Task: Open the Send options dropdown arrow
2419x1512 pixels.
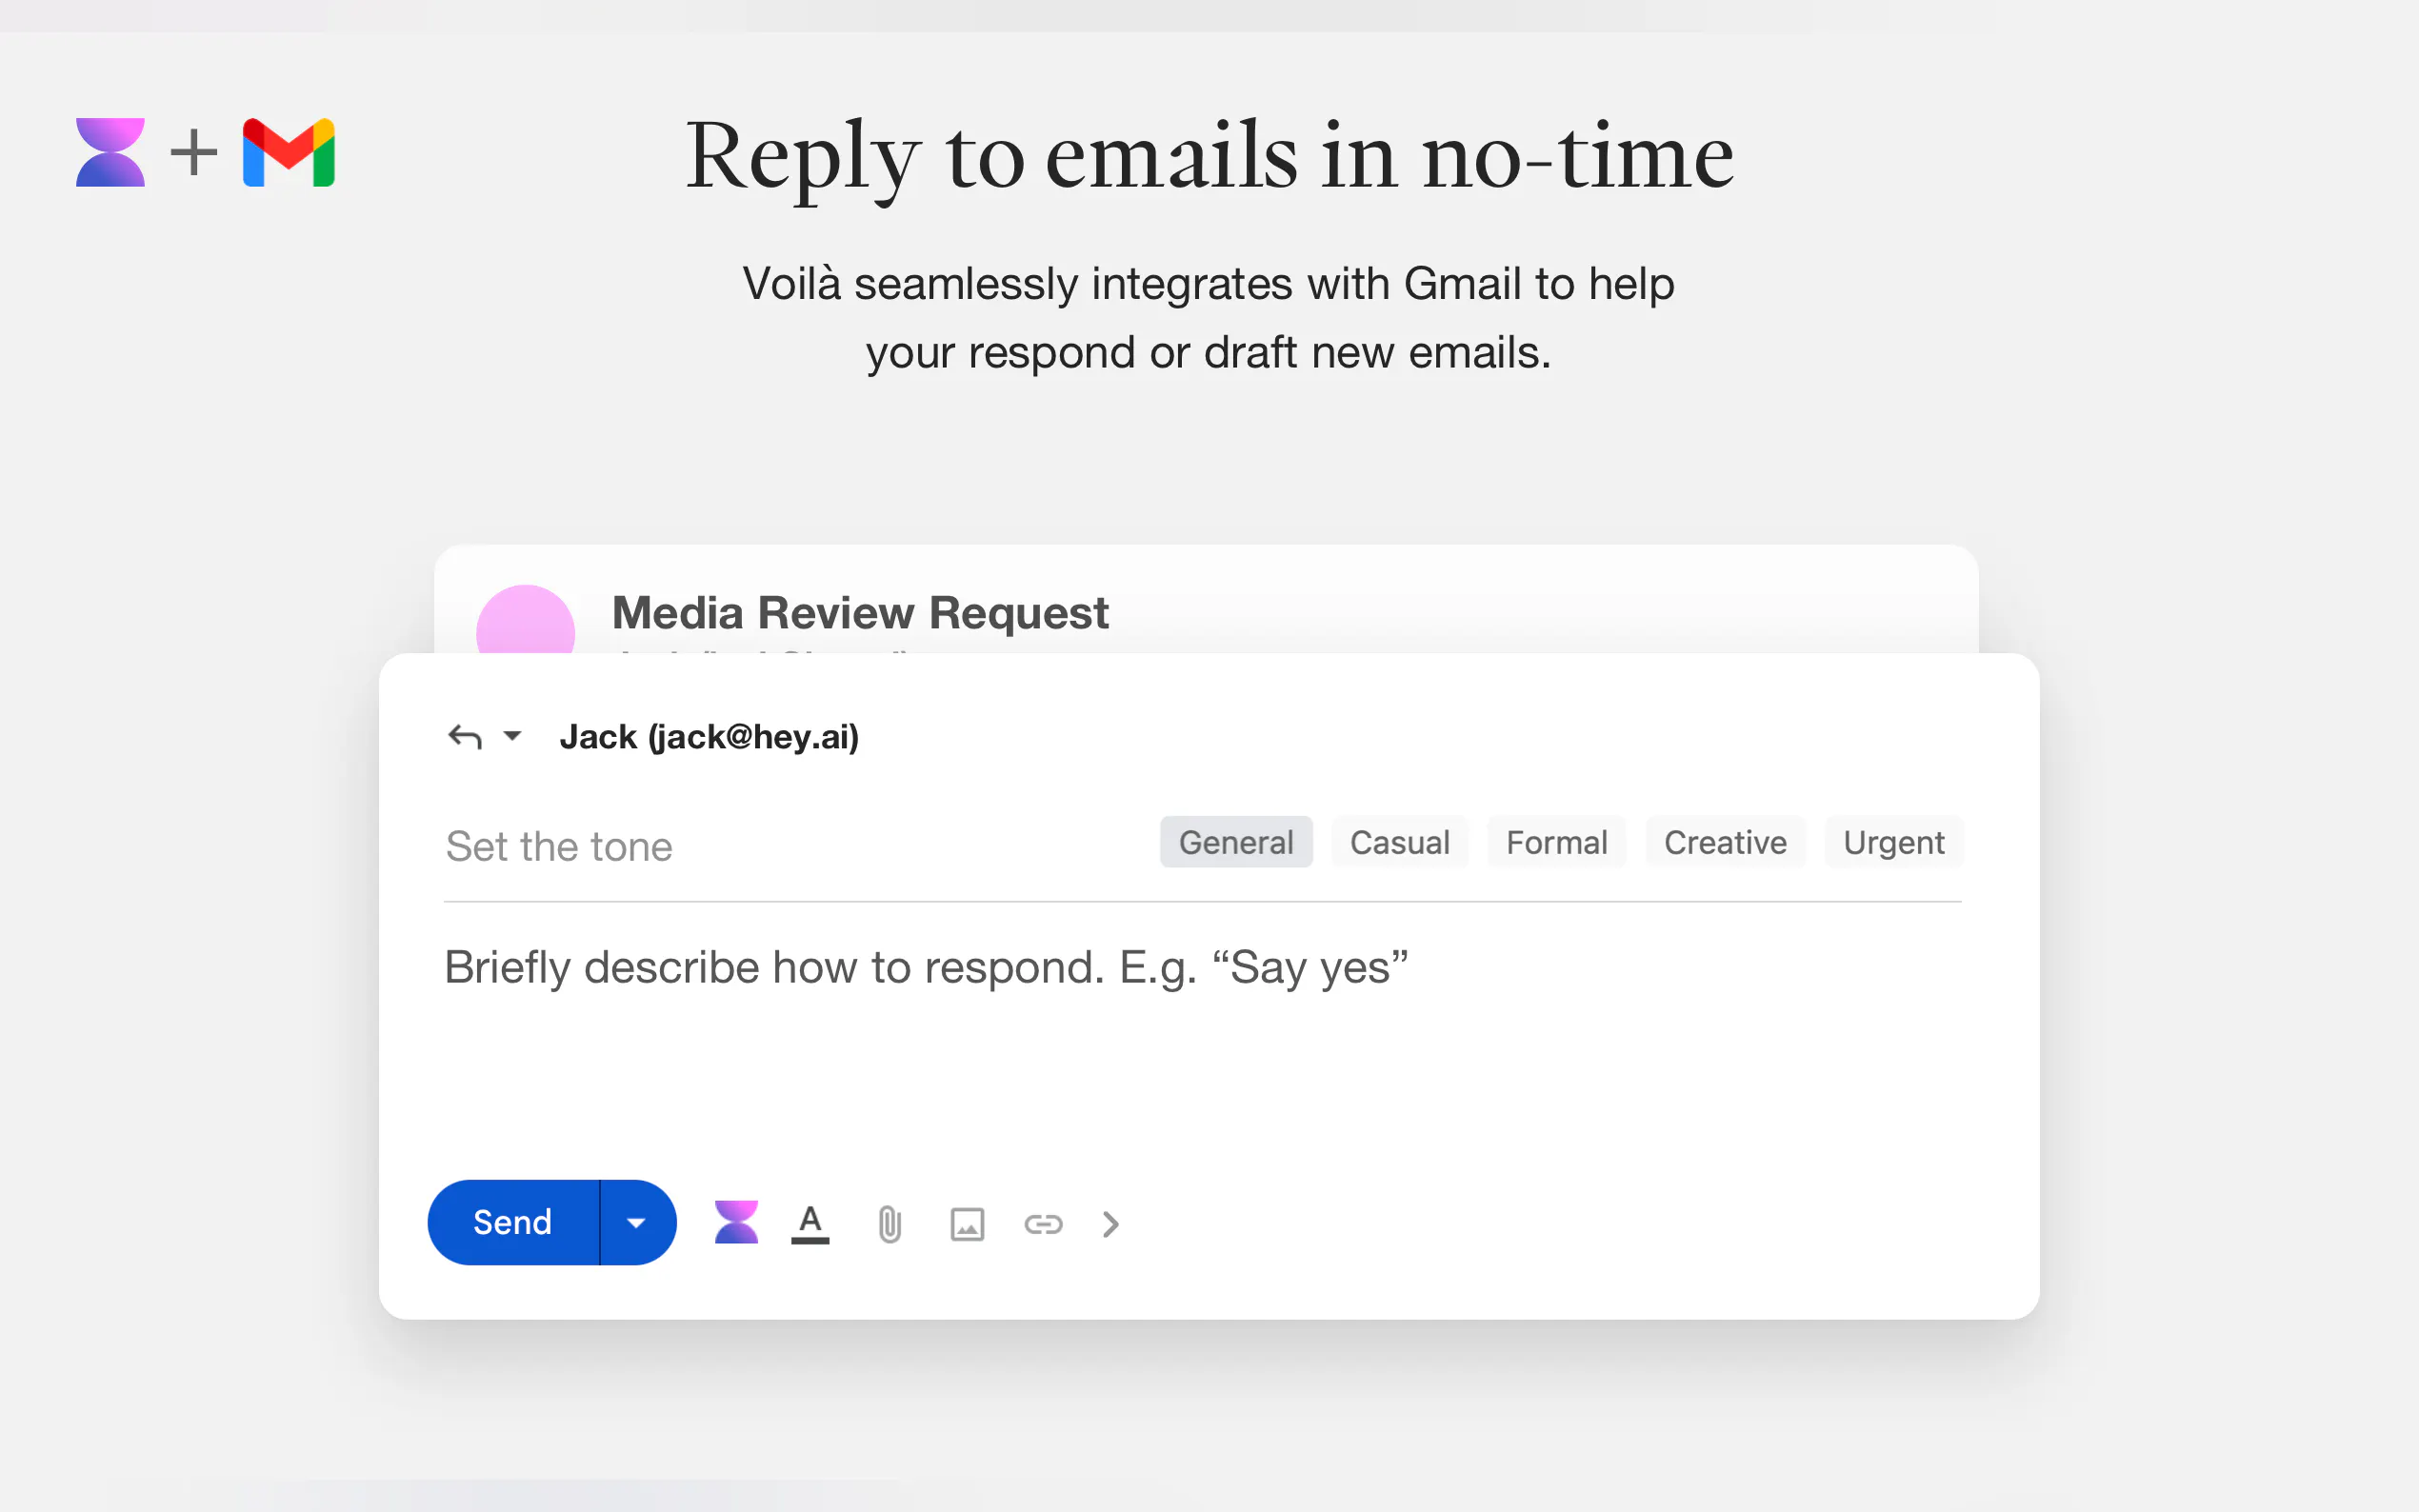Action: [636, 1222]
